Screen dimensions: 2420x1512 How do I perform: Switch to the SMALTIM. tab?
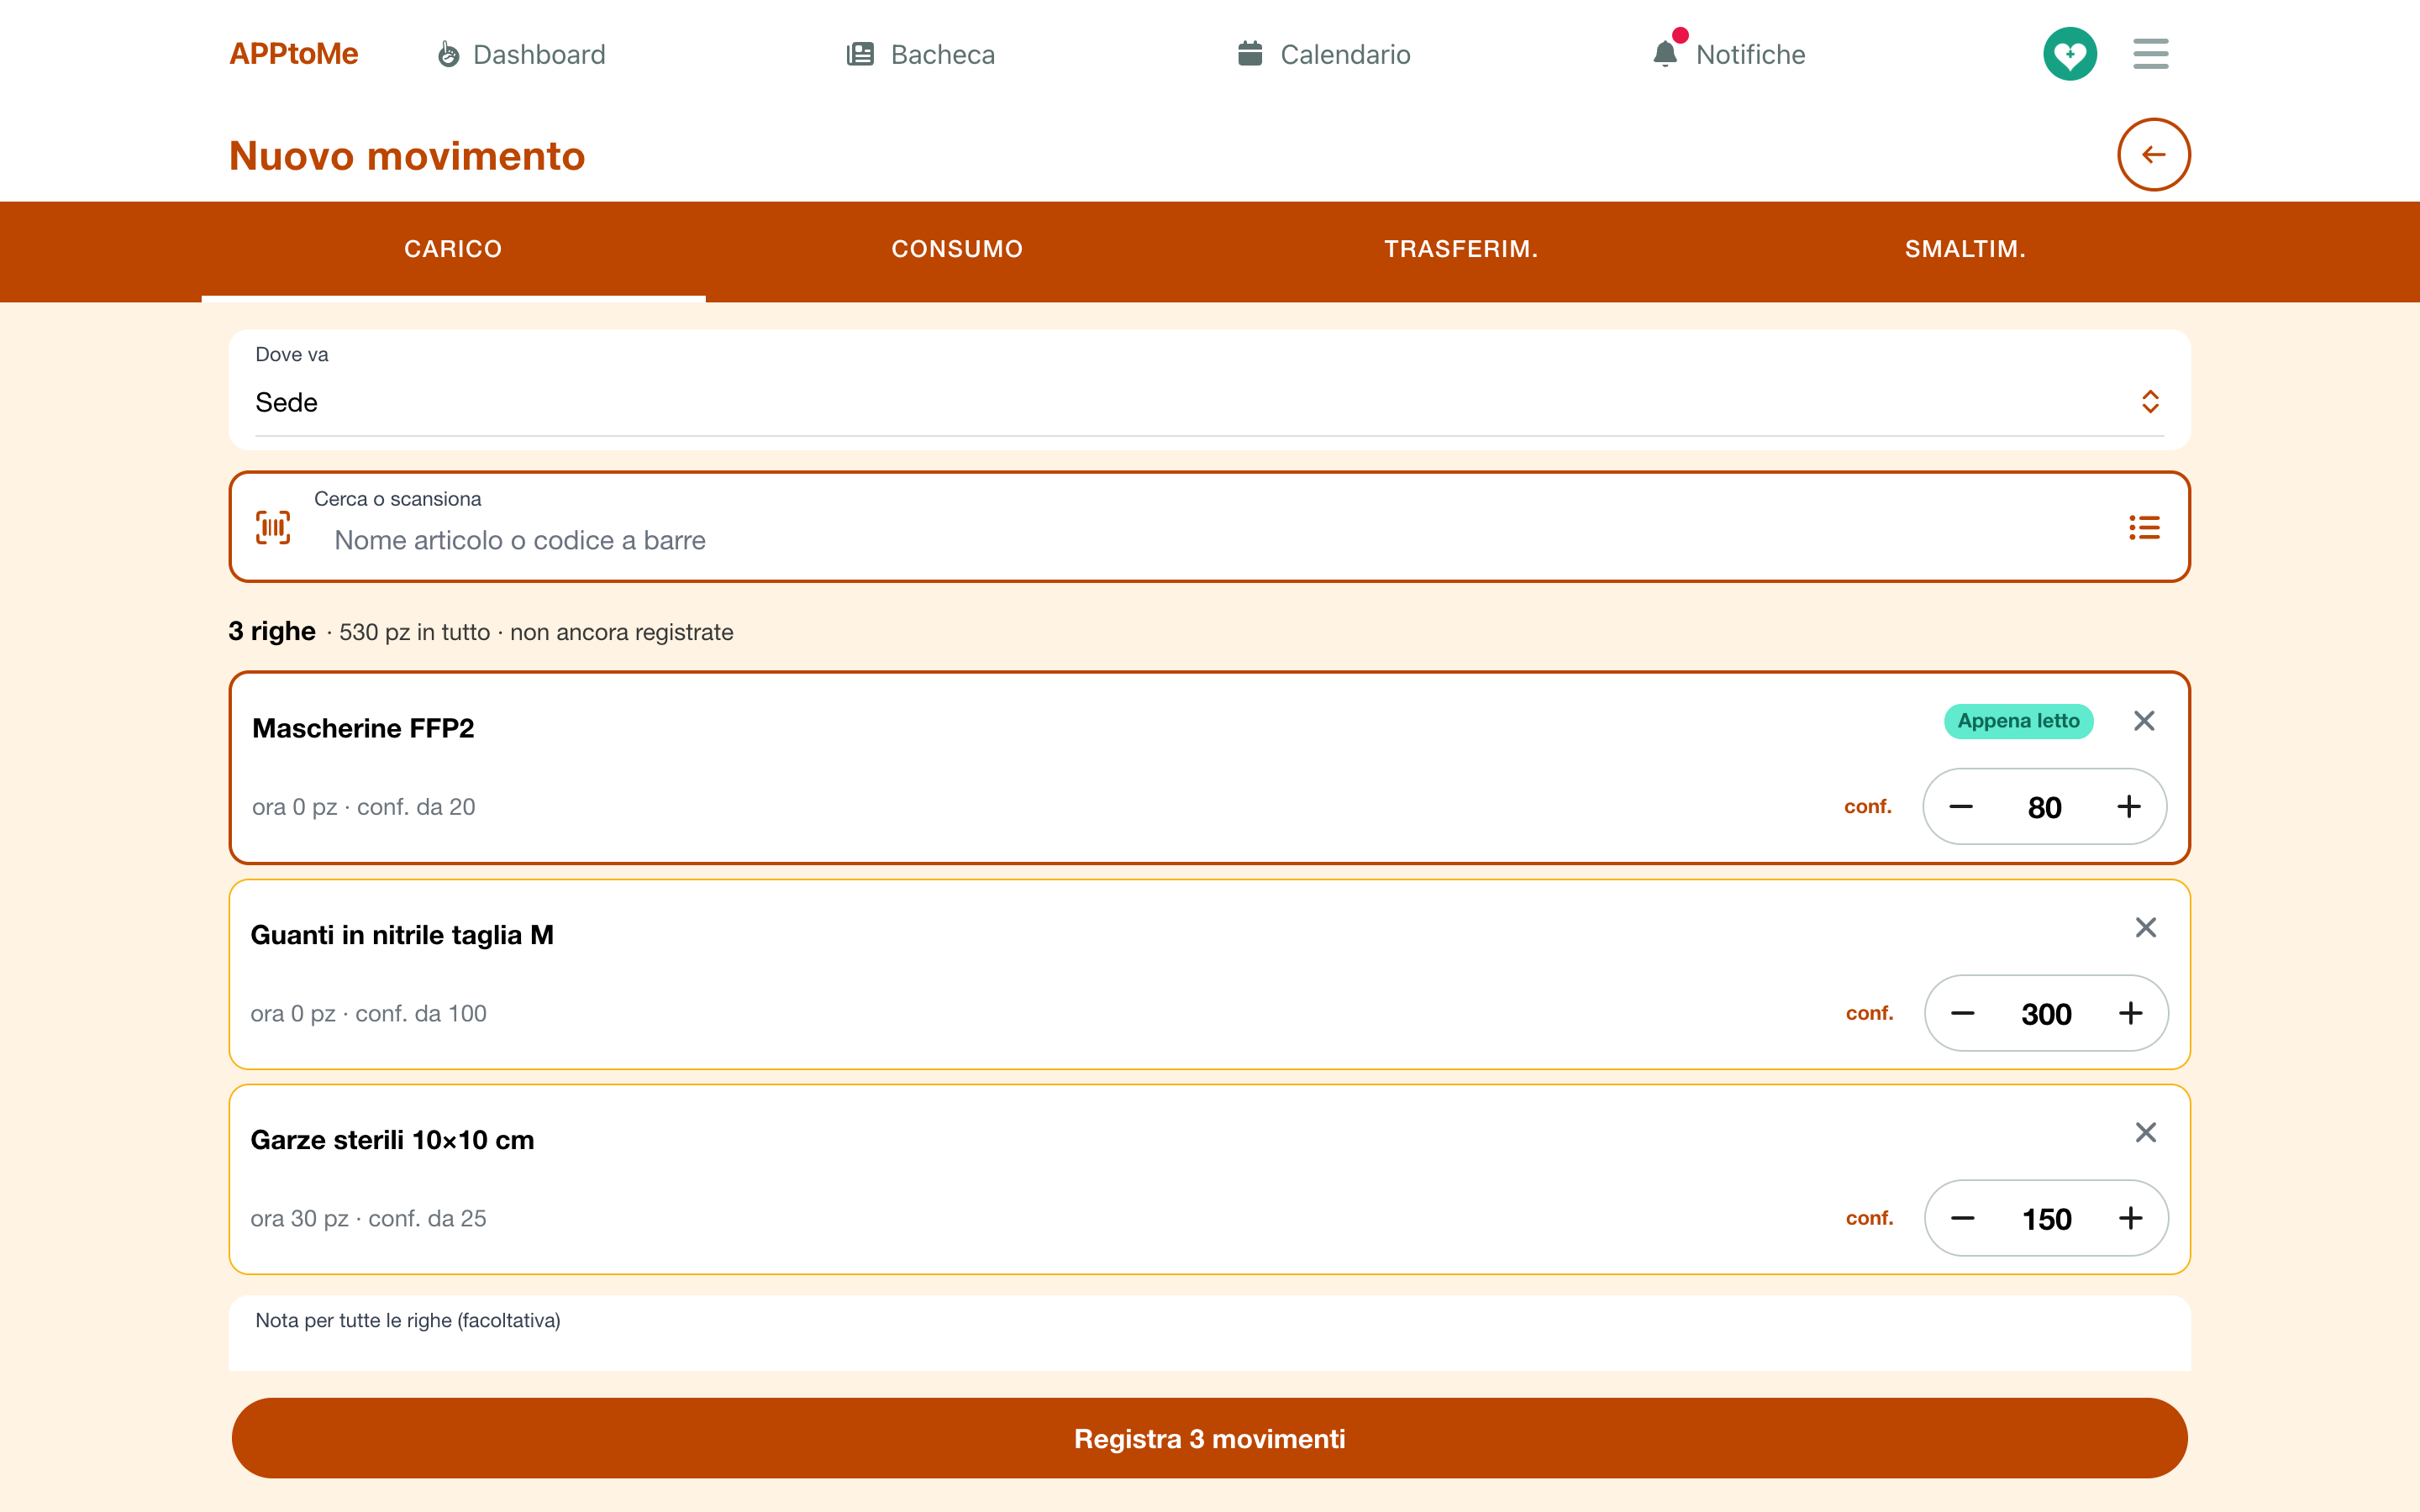pyautogui.click(x=1965, y=250)
